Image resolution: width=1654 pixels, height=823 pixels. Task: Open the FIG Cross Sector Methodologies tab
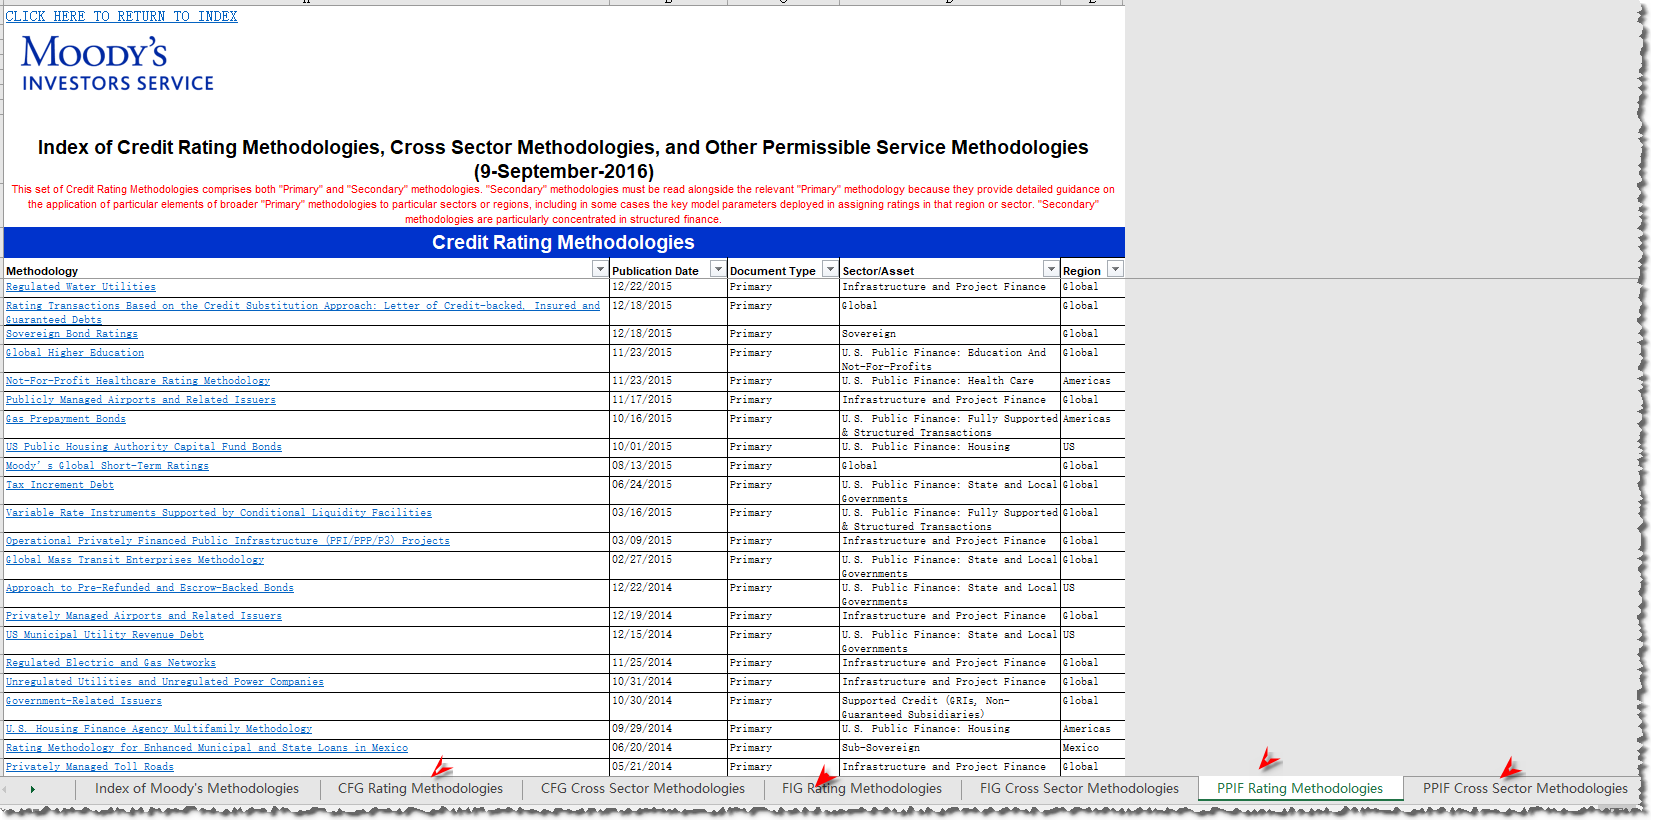coord(1079,788)
